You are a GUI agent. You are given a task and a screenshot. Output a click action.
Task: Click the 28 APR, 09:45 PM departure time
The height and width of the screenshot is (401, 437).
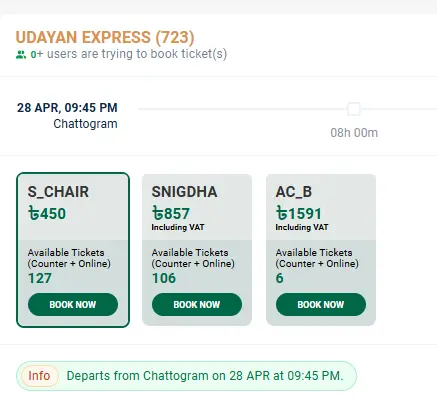[x=67, y=108]
